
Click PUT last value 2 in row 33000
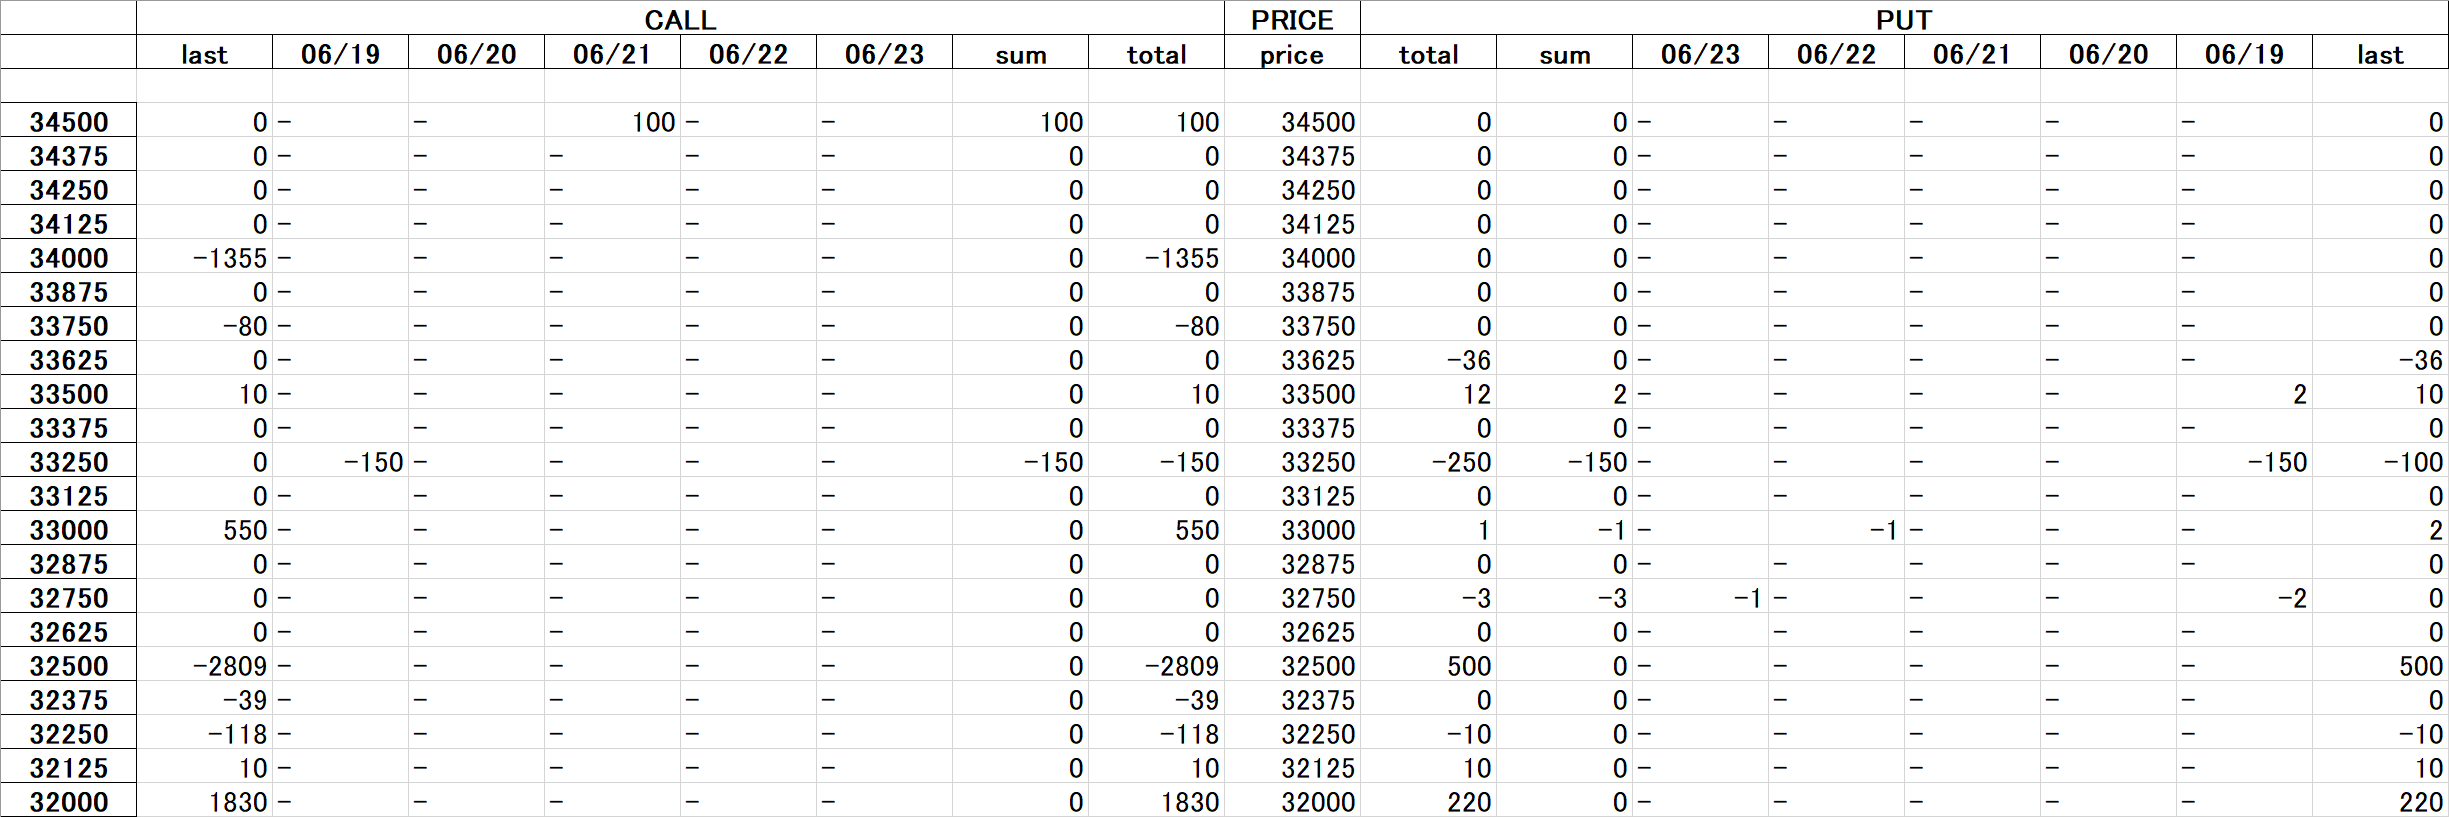pos(2380,530)
